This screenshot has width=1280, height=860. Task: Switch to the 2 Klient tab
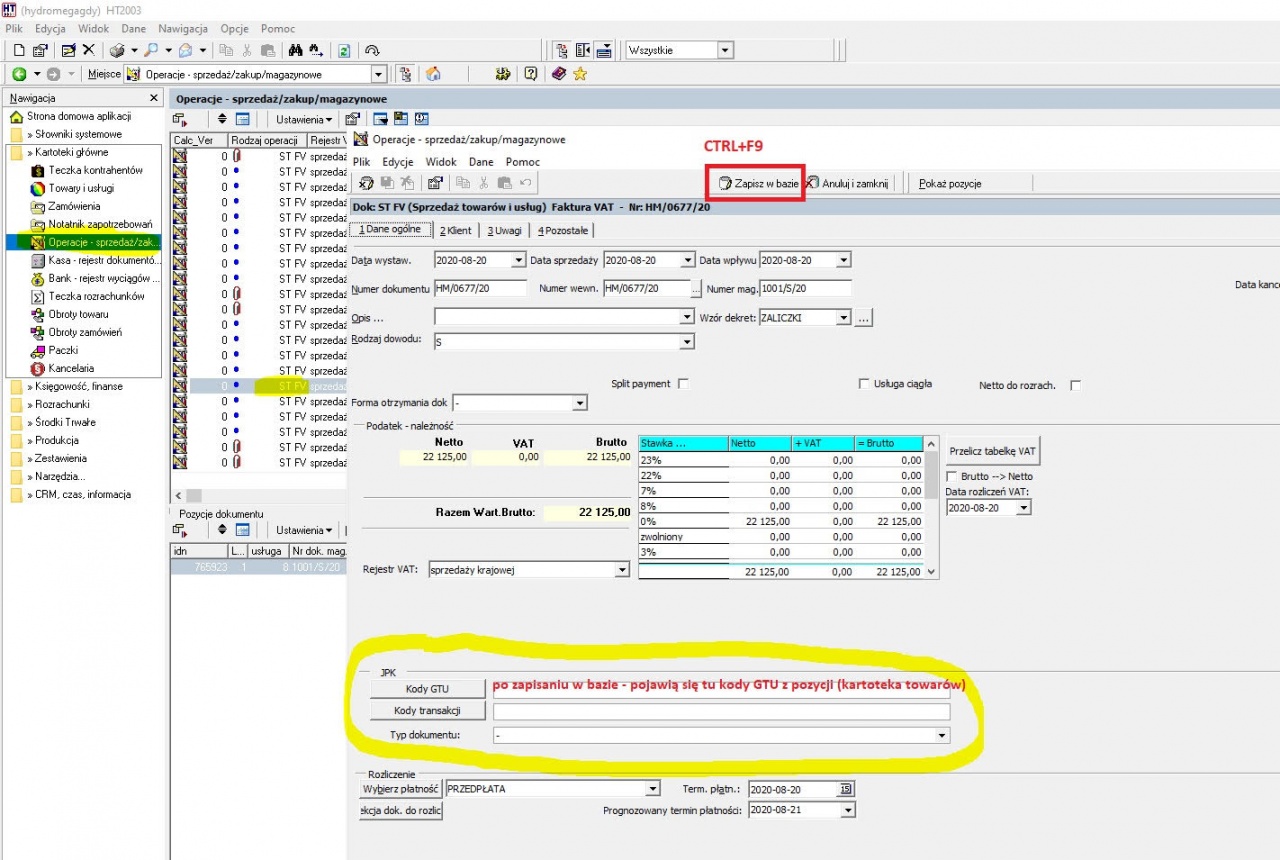455,230
